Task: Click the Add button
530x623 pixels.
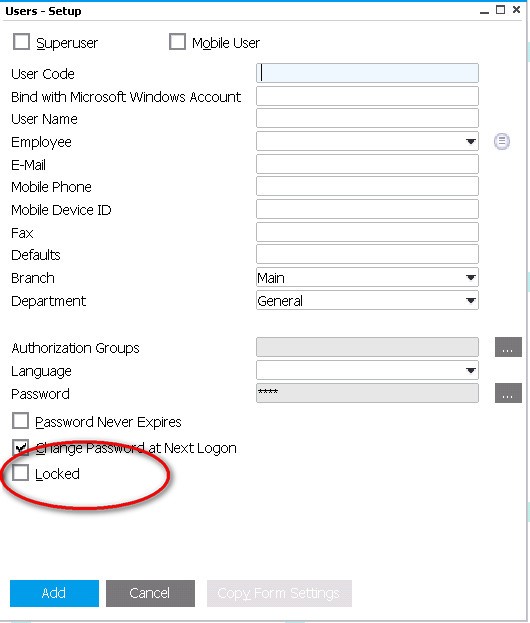Action: point(54,593)
